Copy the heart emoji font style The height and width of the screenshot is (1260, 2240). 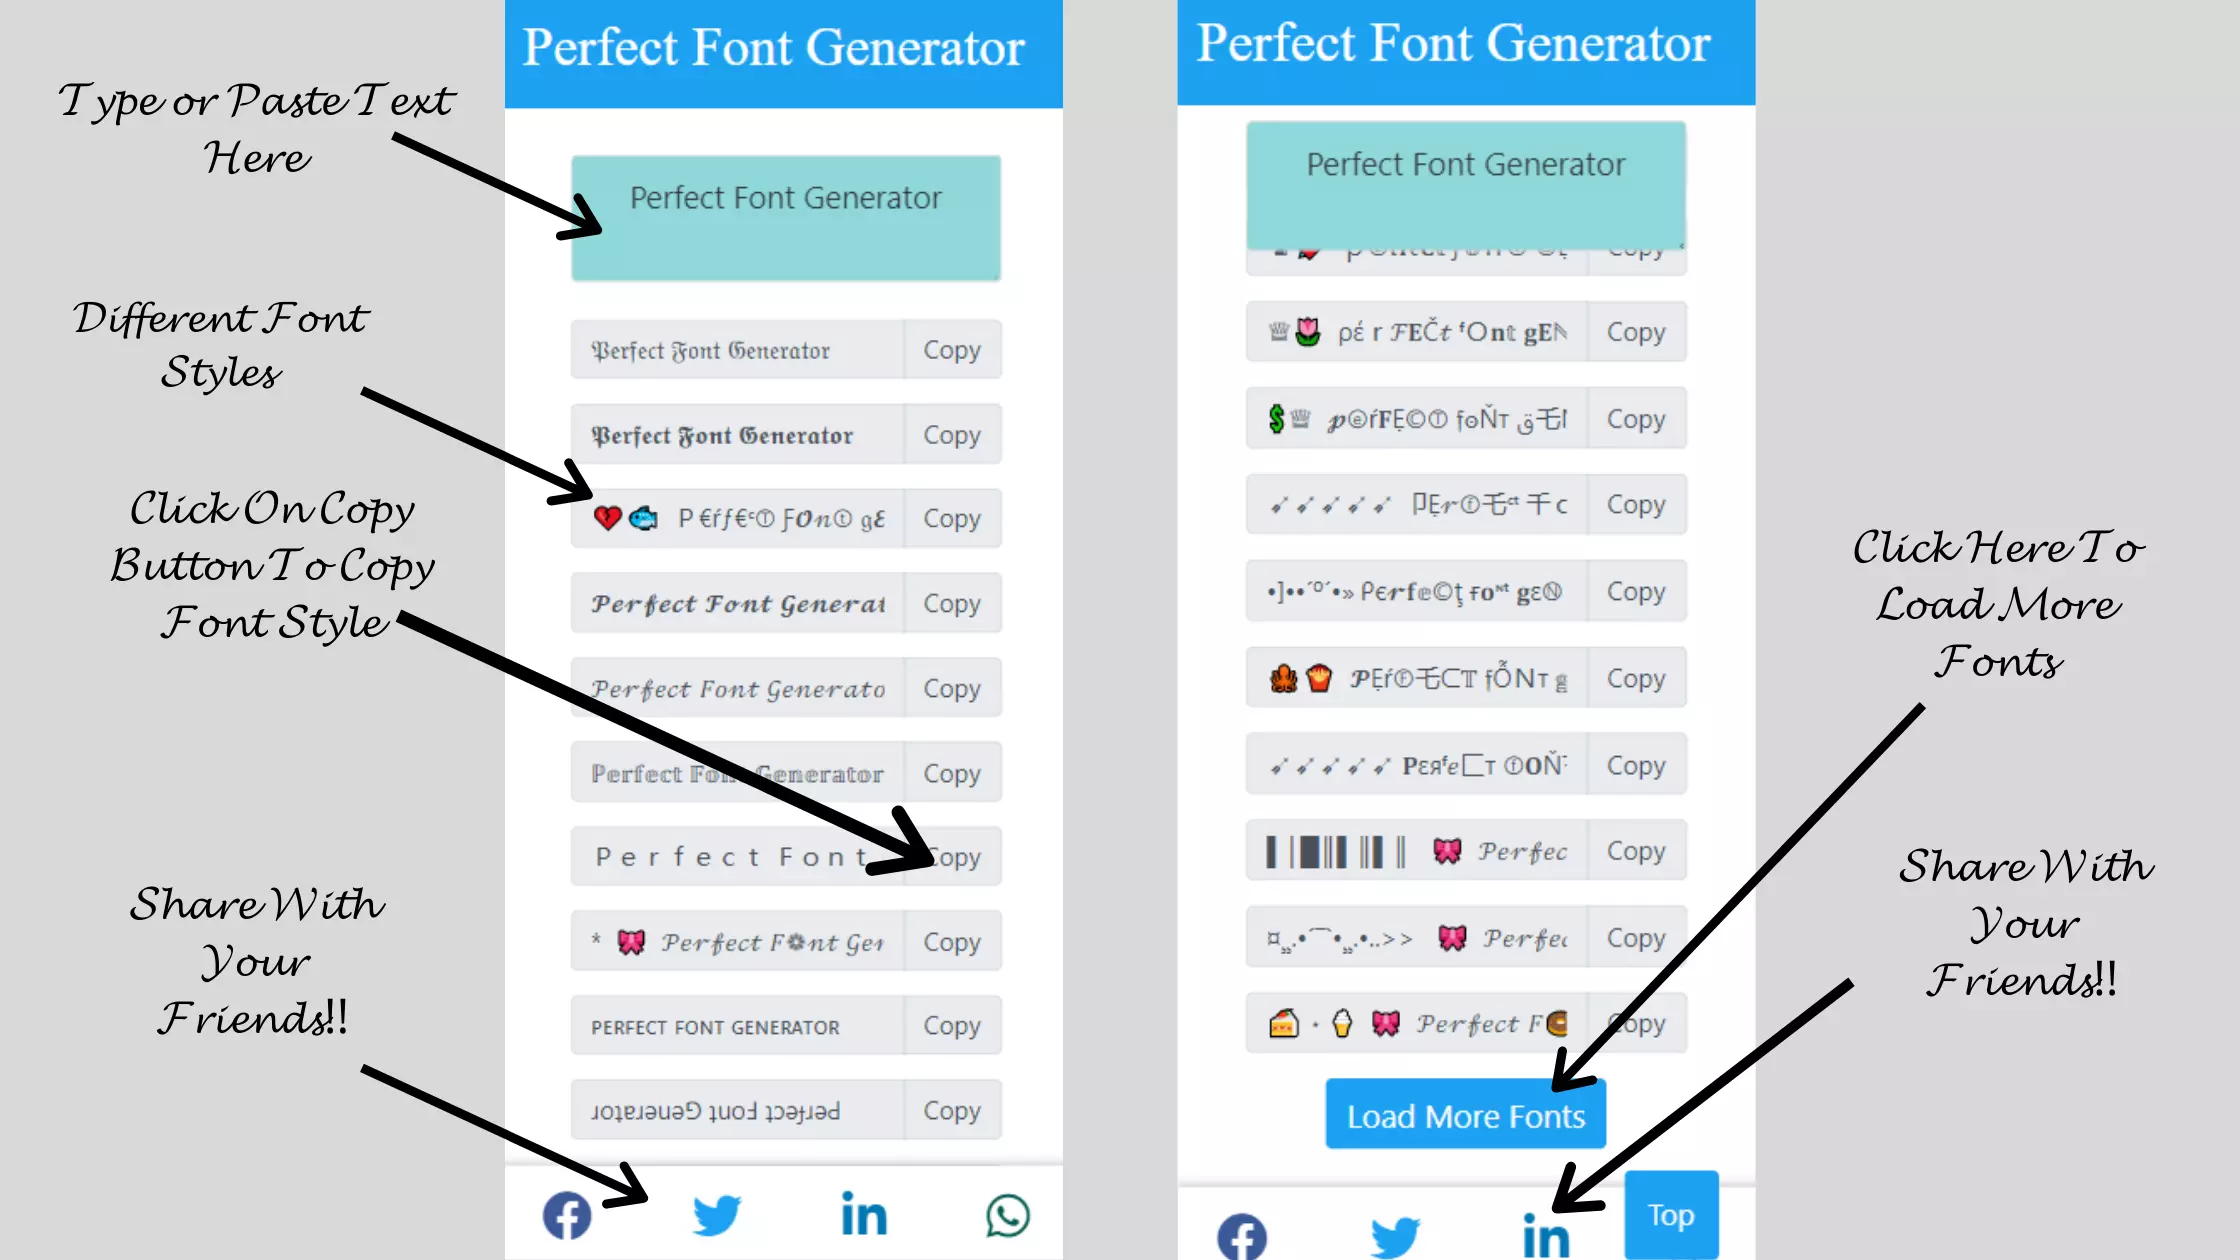pos(952,518)
